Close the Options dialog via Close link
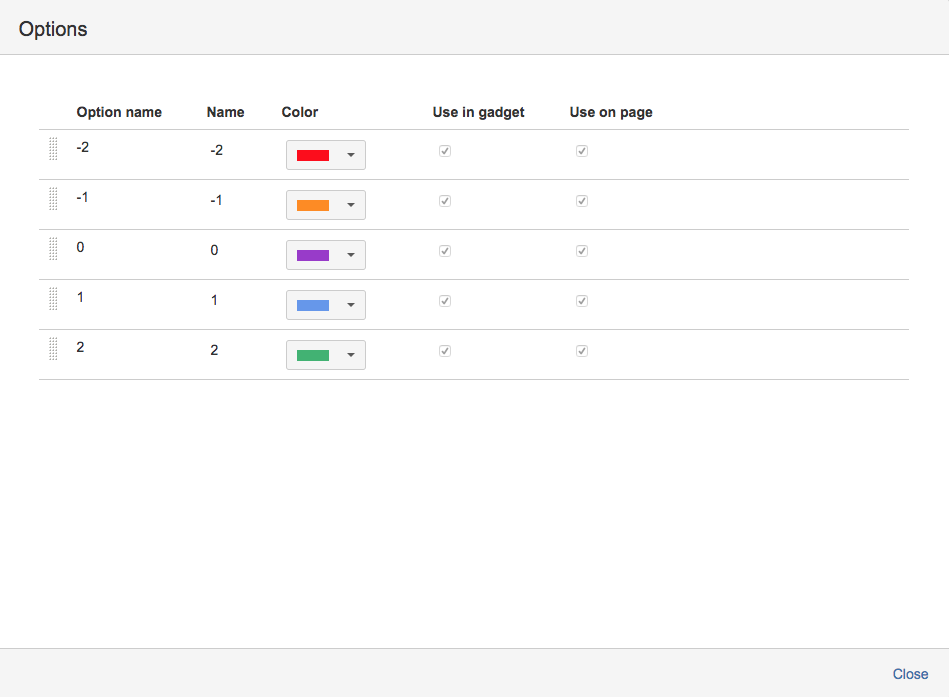This screenshot has width=949, height=697. coord(910,674)
